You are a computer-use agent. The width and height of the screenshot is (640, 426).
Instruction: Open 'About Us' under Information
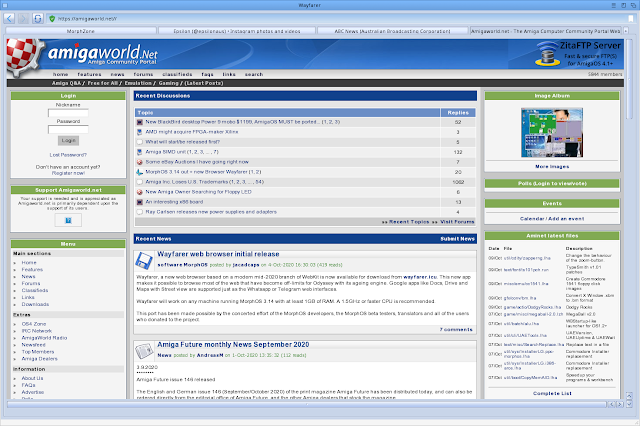click(x=32, y=378)
